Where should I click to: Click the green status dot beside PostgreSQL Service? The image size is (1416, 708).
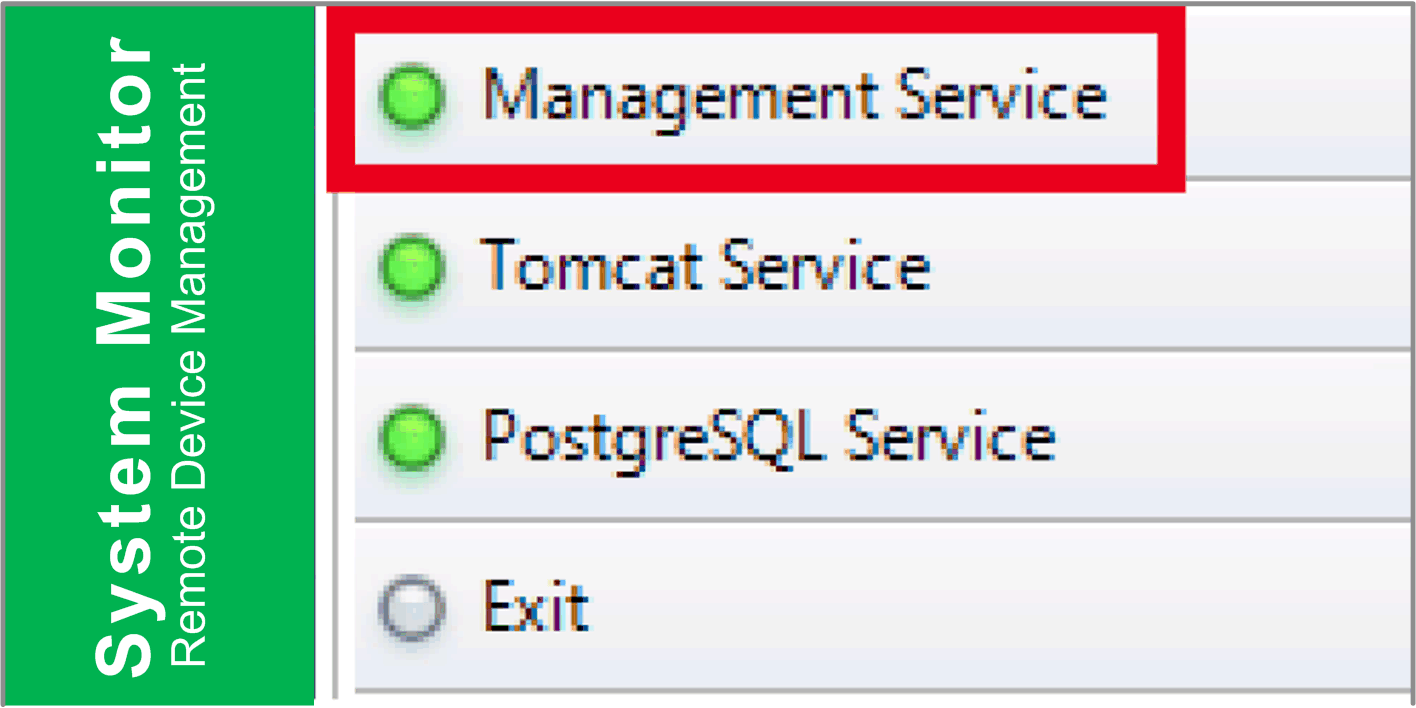[x=411, y=438]
